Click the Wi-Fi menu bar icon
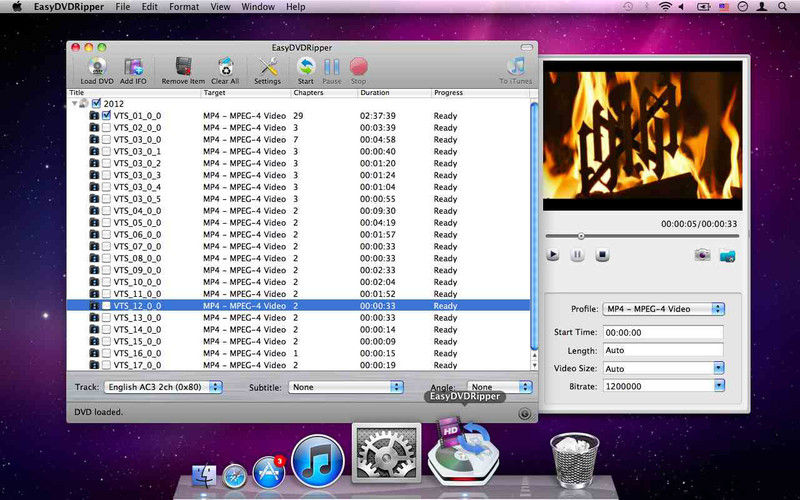The width and height of the screenshot is (800, 500). coord(665,7)
